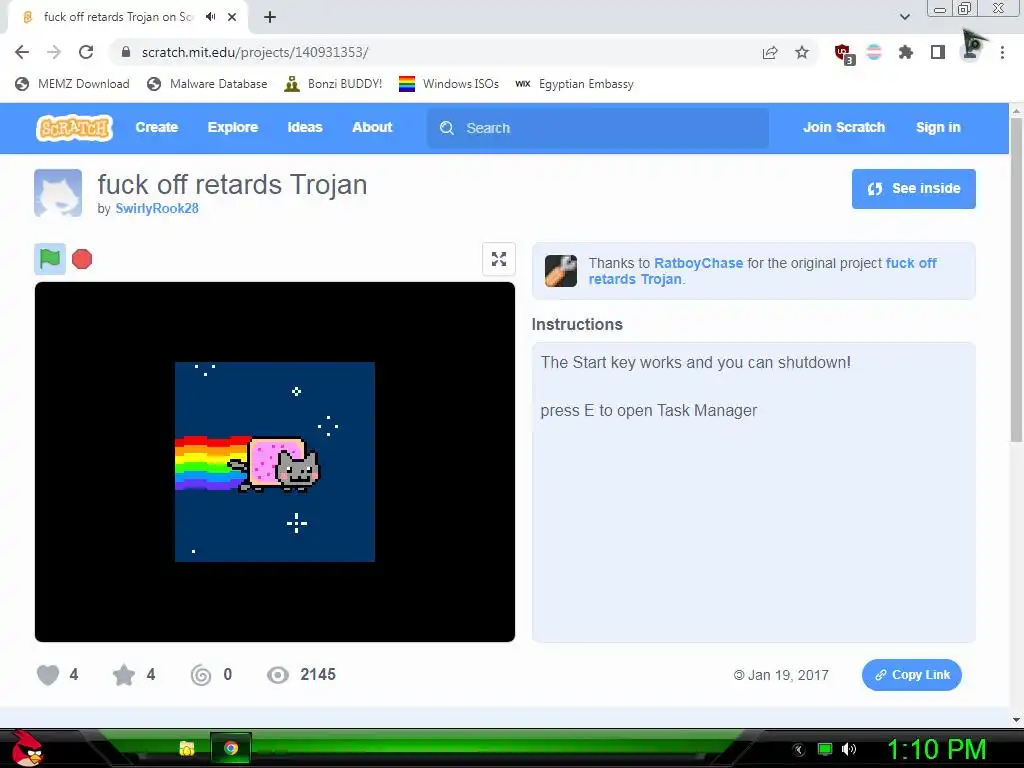1024x768 pixels.
Task: Open the uBlock Origin extension icon
Action: tap(844, 54)
